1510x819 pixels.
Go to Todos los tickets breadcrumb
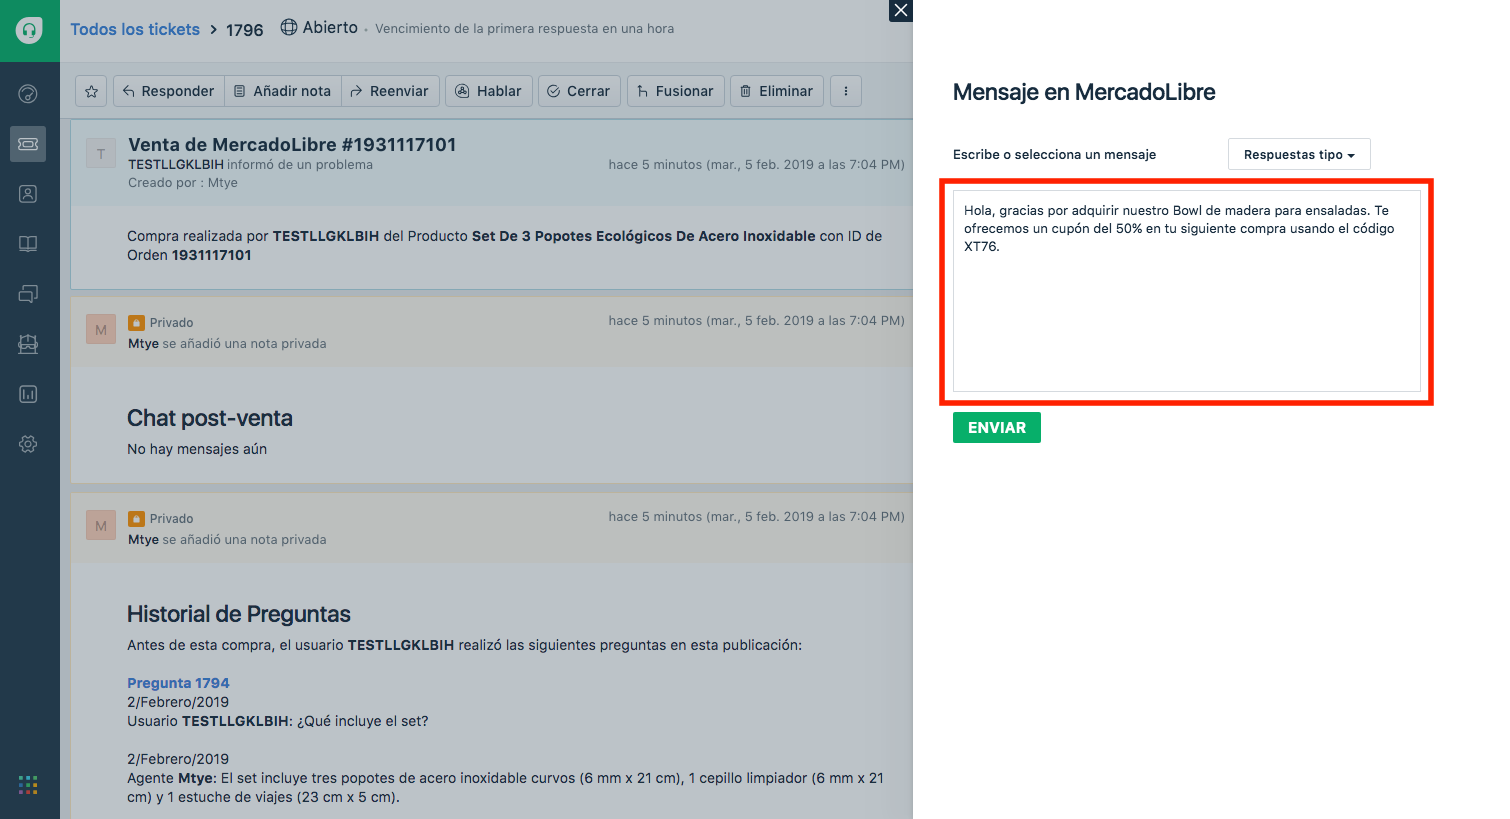[135, 29]
